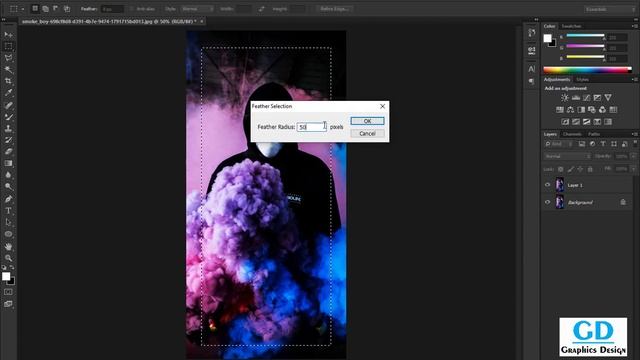Select the Pen tool
The image size is (640, 360).
click(x=8, y=199)
